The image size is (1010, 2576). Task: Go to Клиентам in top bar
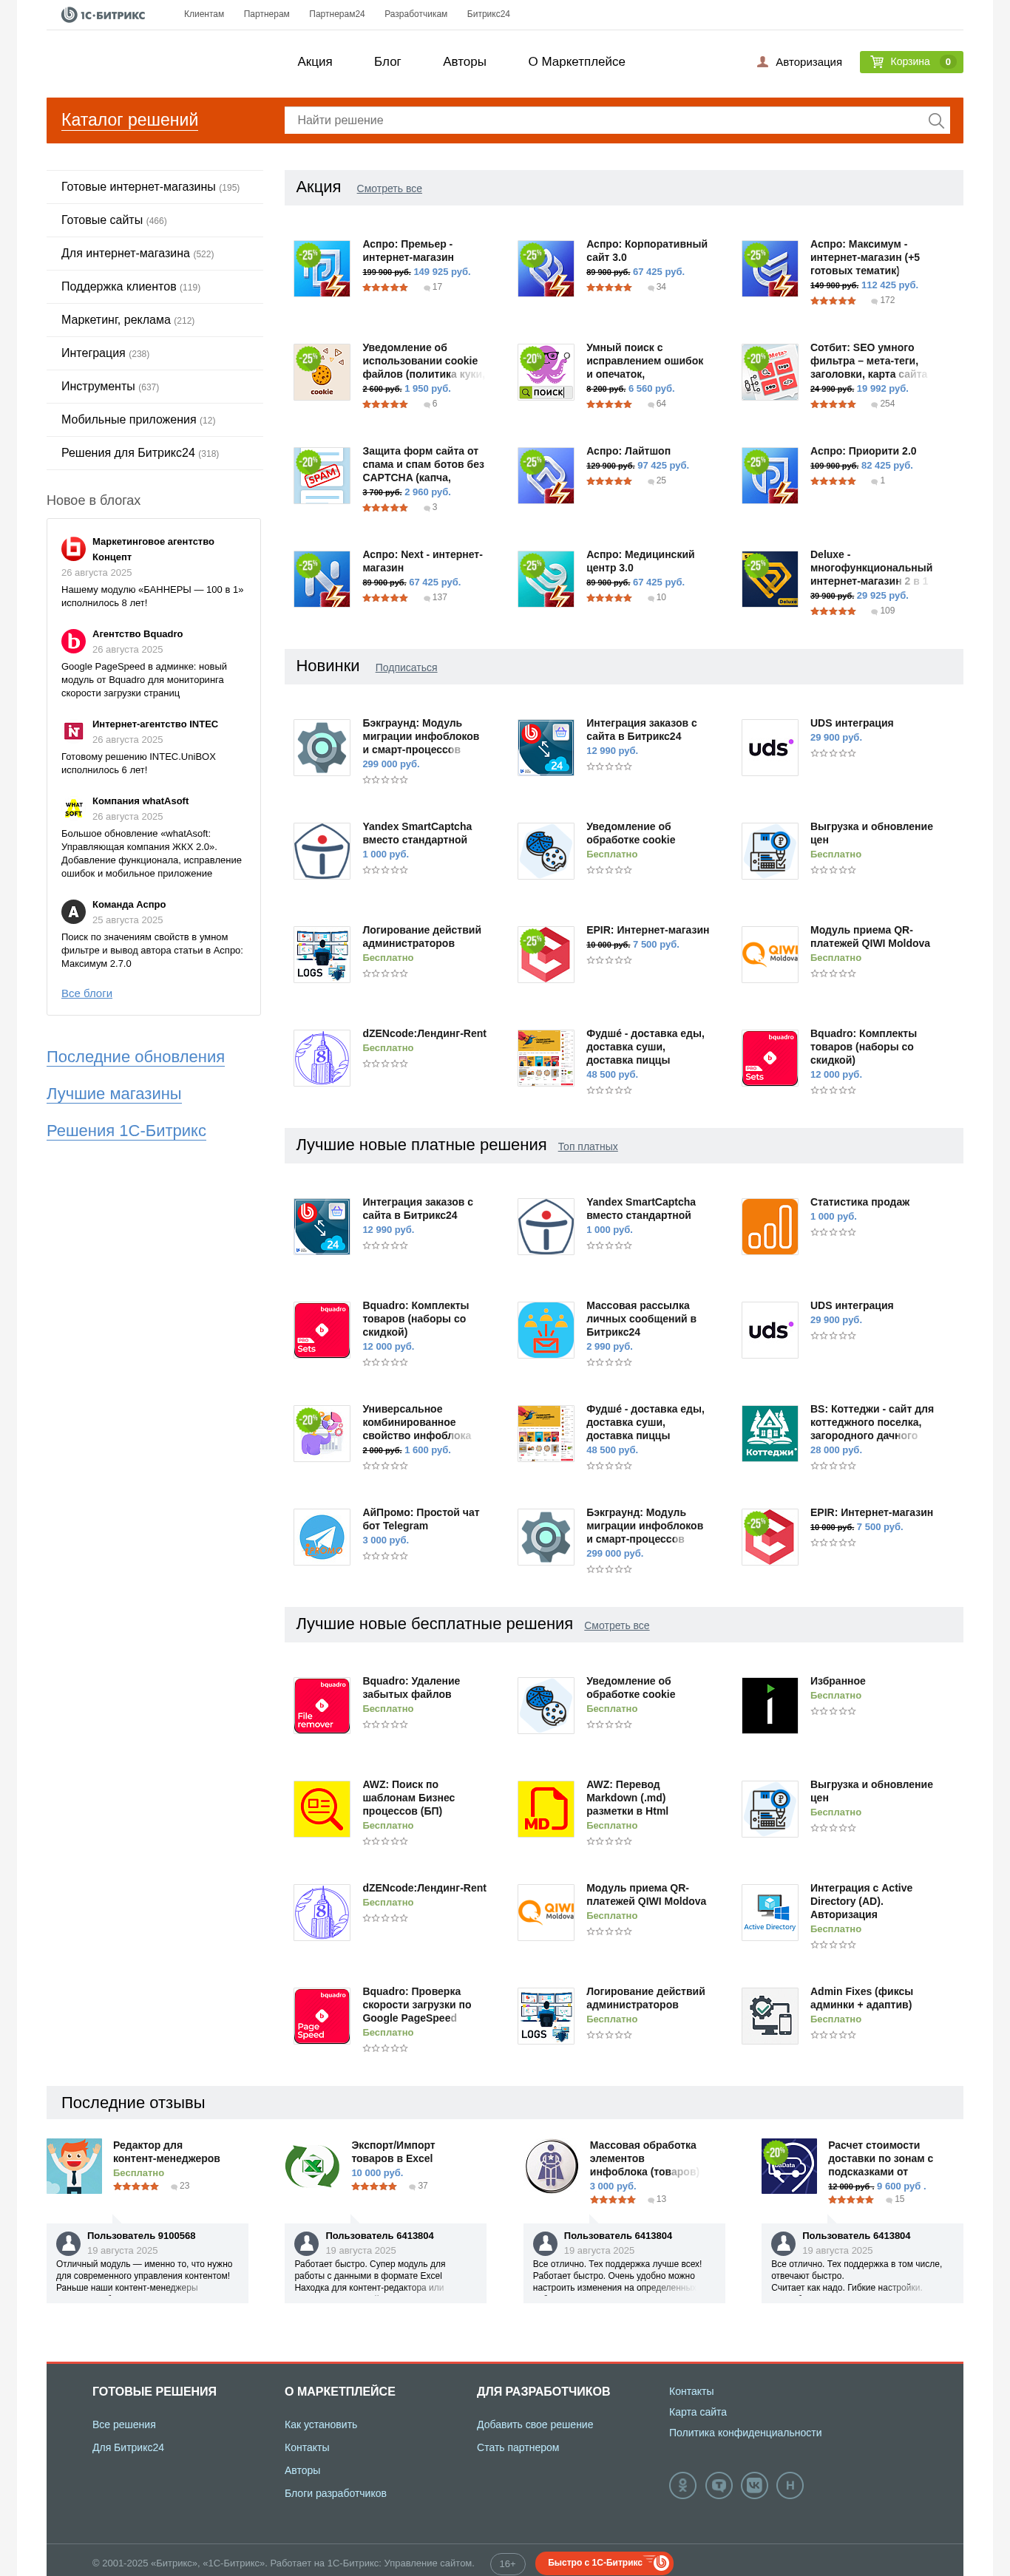pyautogui.click(x=204, y=14)
